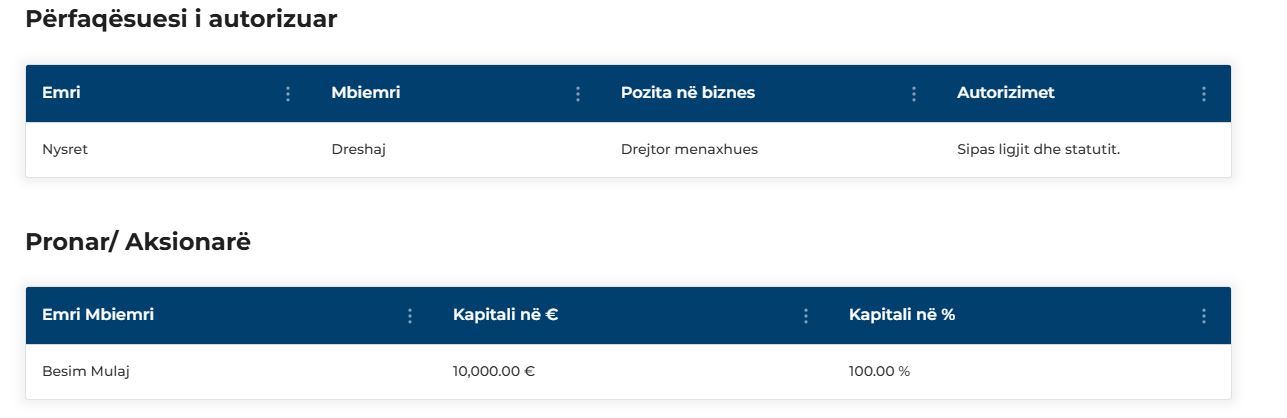Open the Emri column options menu
The image size is (1287, 418).
tap(288, 94)
